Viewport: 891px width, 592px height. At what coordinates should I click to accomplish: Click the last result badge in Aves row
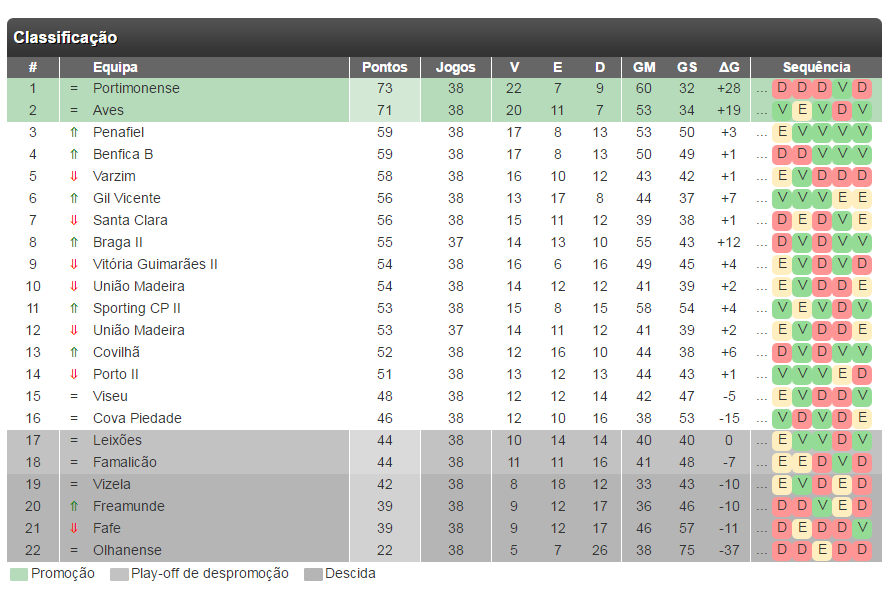click(862, 110)
